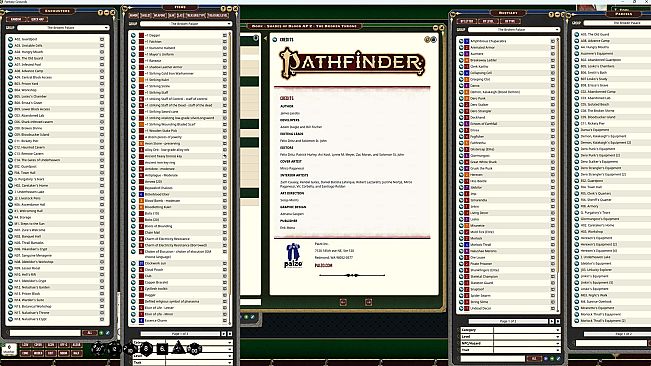Screen dimensions: 651x366
Task: Toggle identification for Dockhand in Bestiary
Action: tap(553, 117)
